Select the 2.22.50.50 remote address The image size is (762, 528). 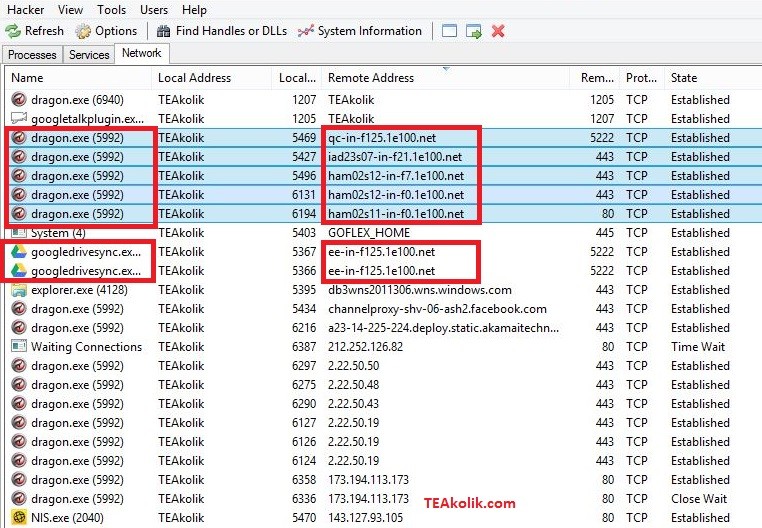[x=353, y=366]
